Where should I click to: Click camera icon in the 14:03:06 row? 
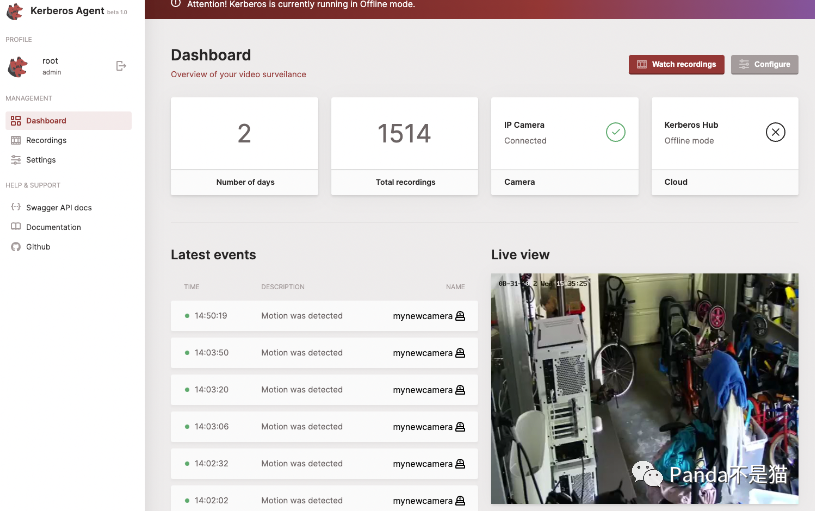pyautogui.click(x=460, y=427)
